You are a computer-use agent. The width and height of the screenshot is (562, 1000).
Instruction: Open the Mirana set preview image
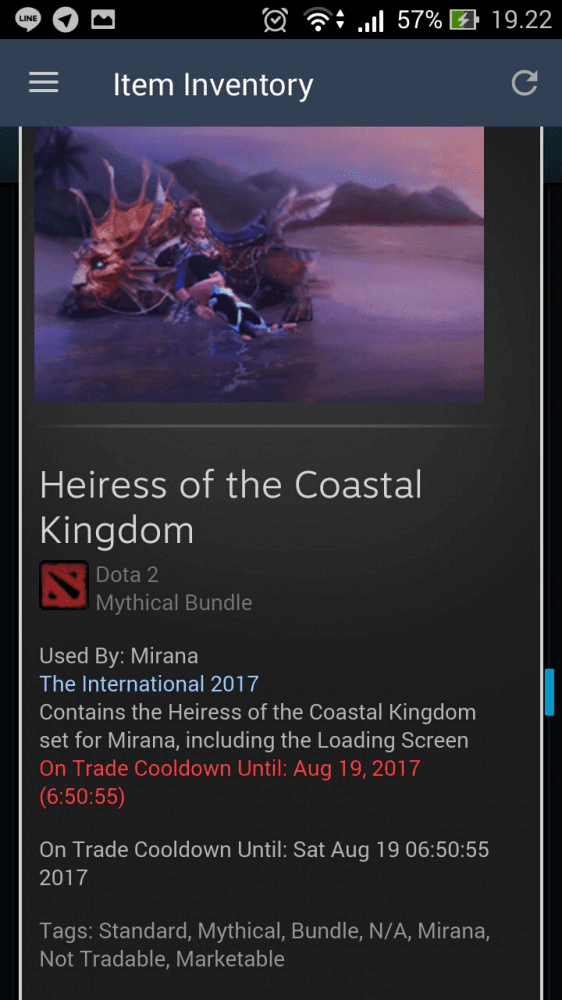pos(259,264)
